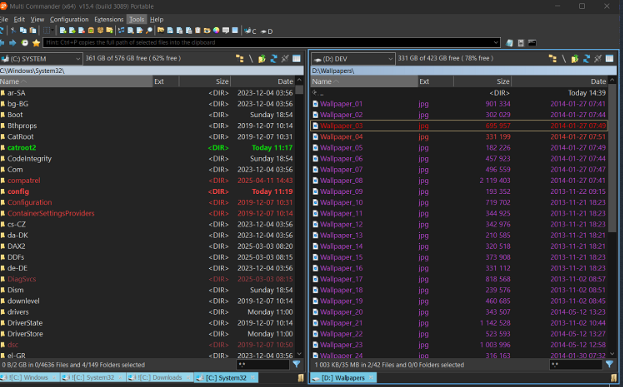Sort left panel by Name column header

click(76, 81)
